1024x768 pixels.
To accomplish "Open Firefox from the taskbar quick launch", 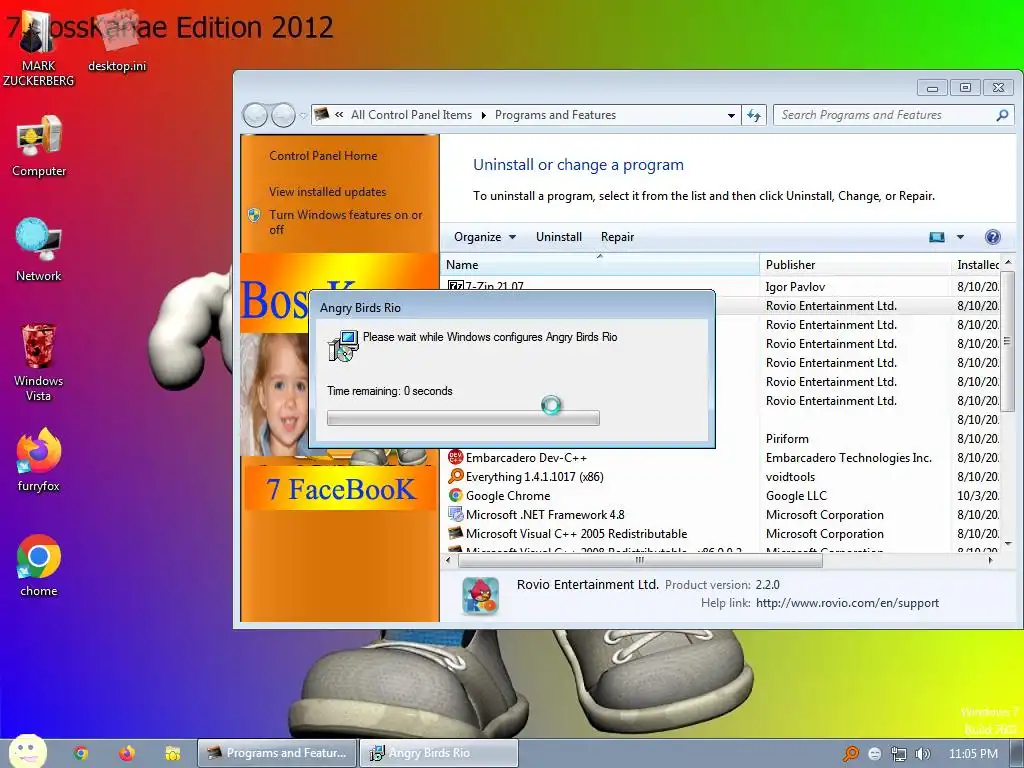I will tap(127, 753).
